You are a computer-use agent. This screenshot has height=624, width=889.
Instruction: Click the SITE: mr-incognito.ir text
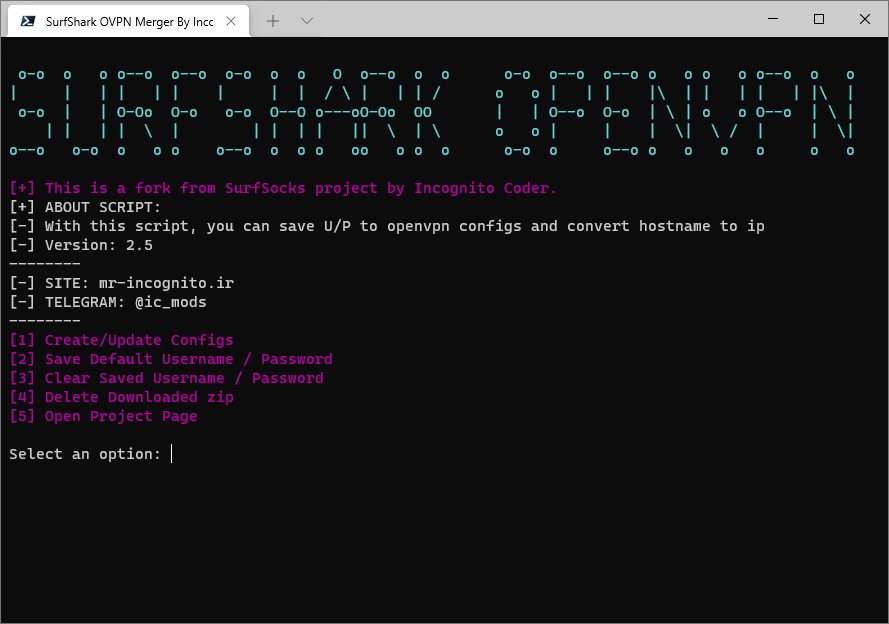click(x=121, y=283)
